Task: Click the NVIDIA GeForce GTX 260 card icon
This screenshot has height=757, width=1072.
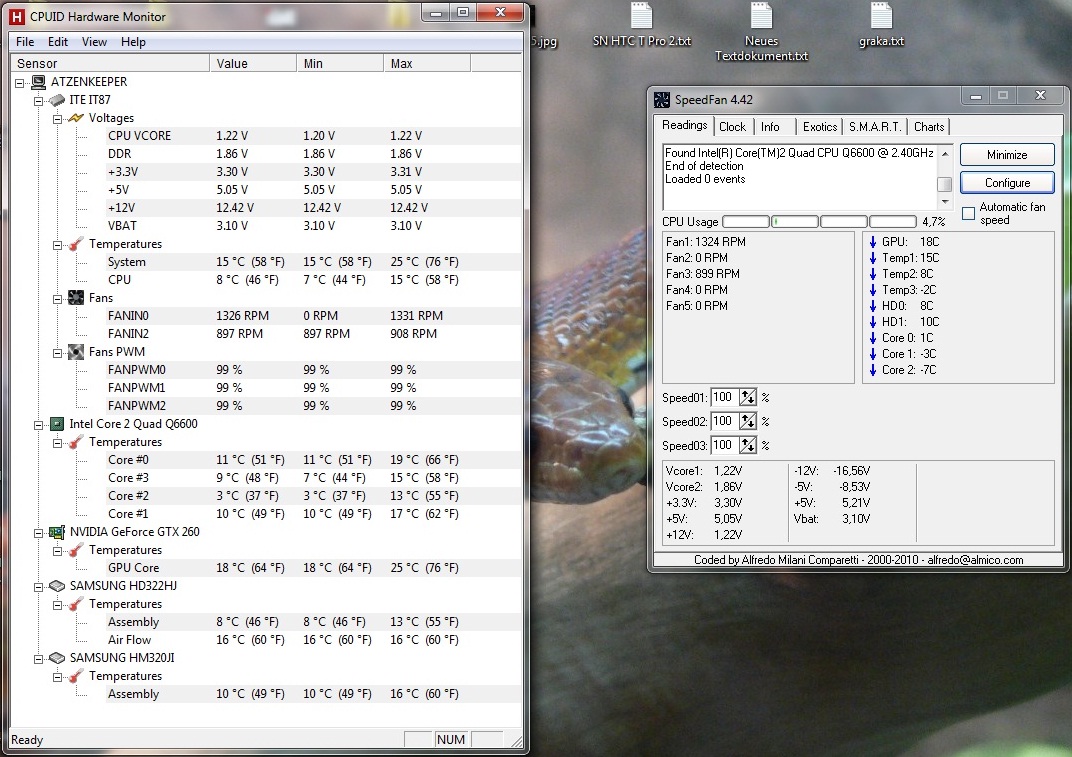Action: 57,532
